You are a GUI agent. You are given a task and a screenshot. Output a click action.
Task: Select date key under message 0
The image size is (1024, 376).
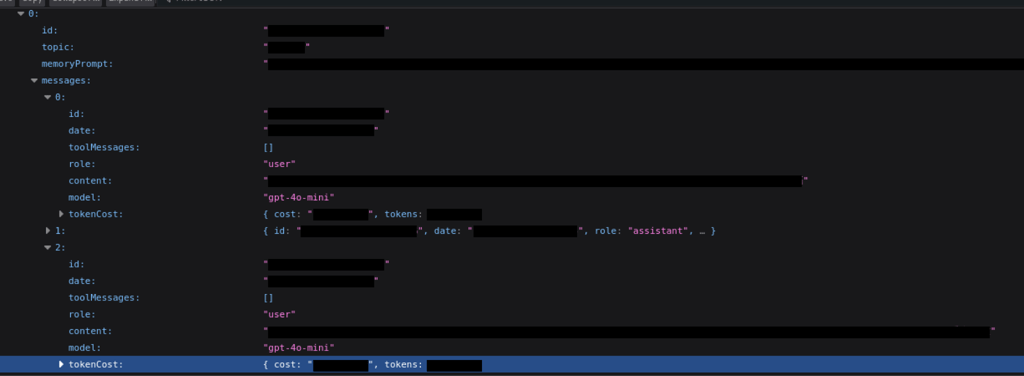pos(82,131)
